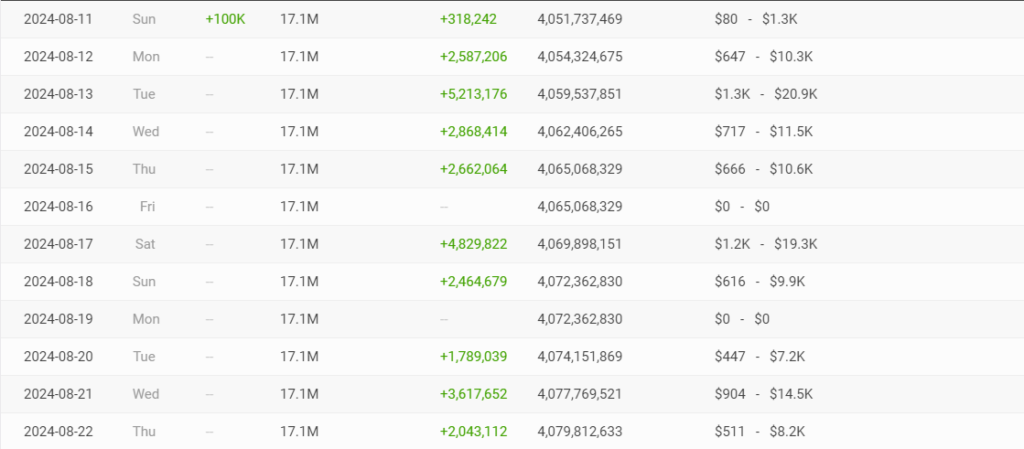The height and width of the screenshot is (449, 1024).
Task: Click the +100K subscriber gain value
Action: (225, 20)
